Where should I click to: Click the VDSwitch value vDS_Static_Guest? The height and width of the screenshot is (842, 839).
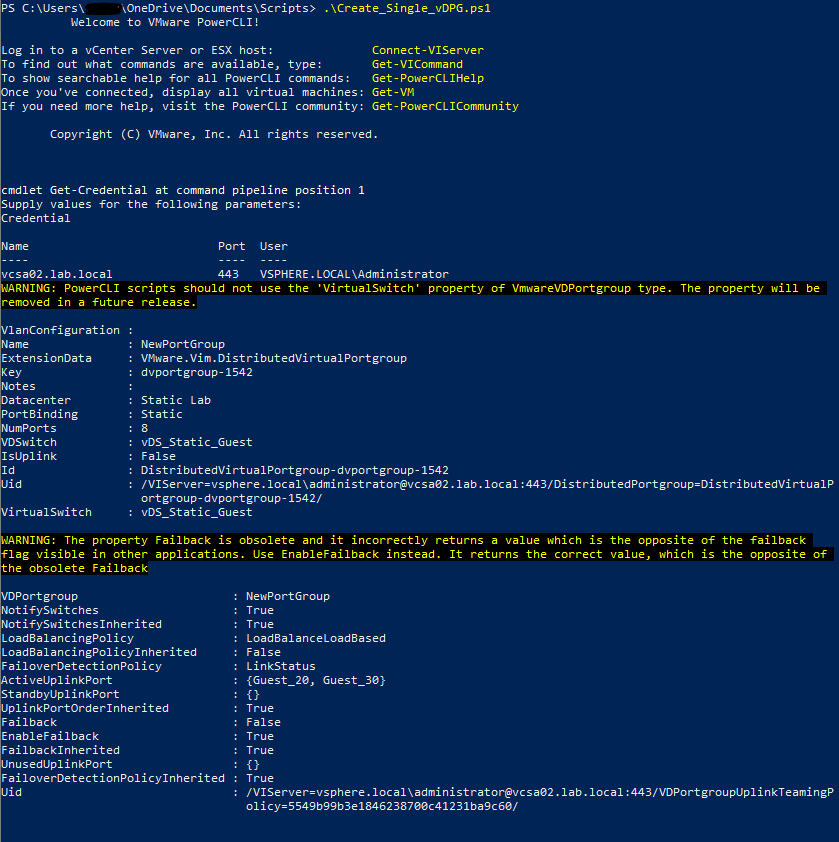click(x=197, y=442)
